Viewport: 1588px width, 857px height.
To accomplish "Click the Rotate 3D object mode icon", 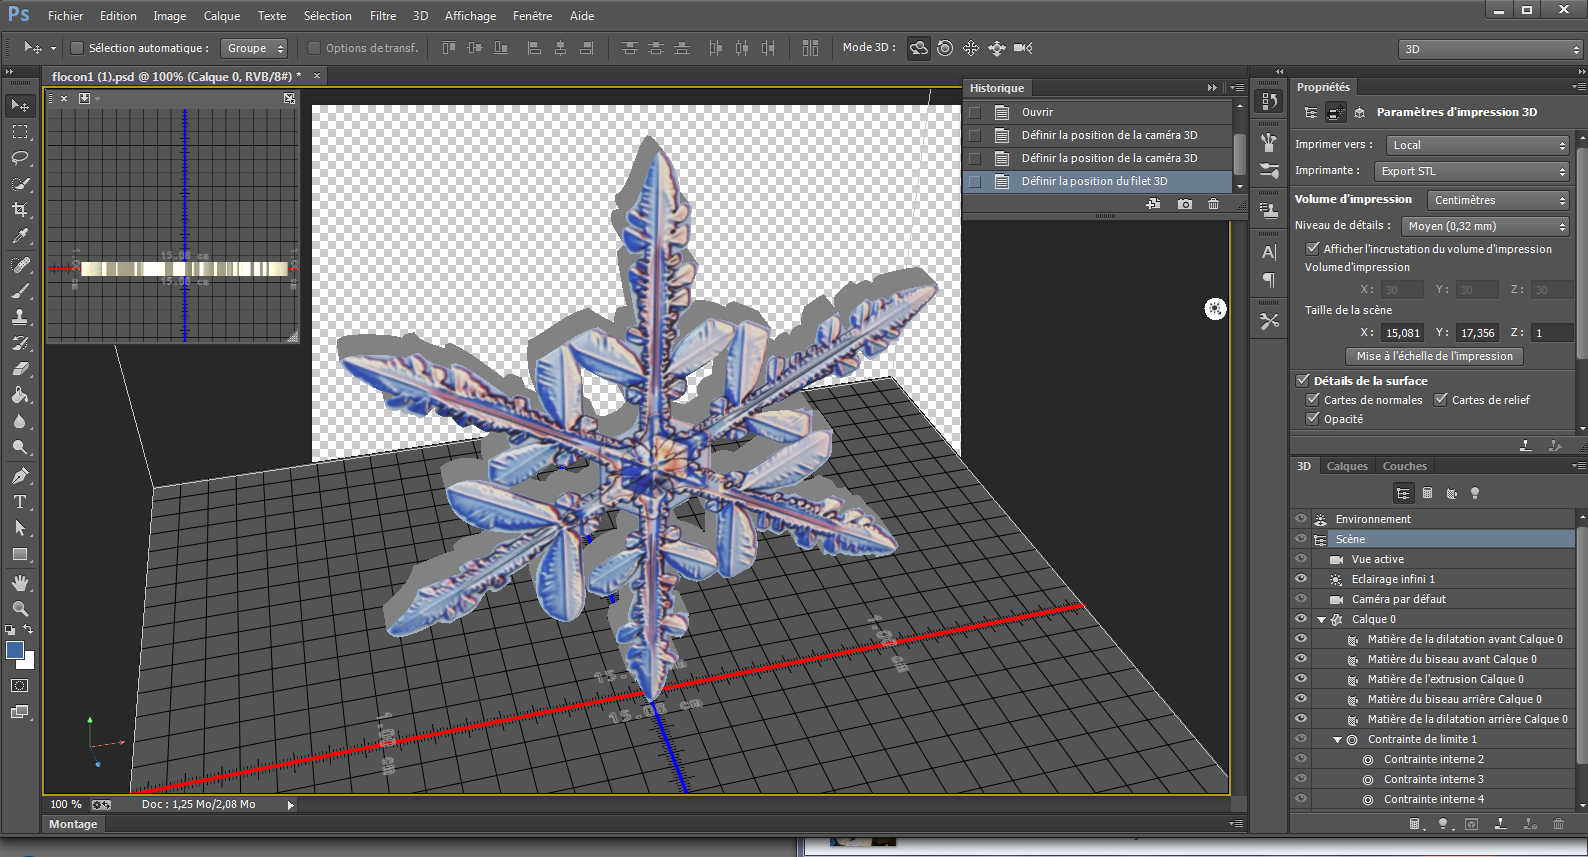I will point(918,48).
